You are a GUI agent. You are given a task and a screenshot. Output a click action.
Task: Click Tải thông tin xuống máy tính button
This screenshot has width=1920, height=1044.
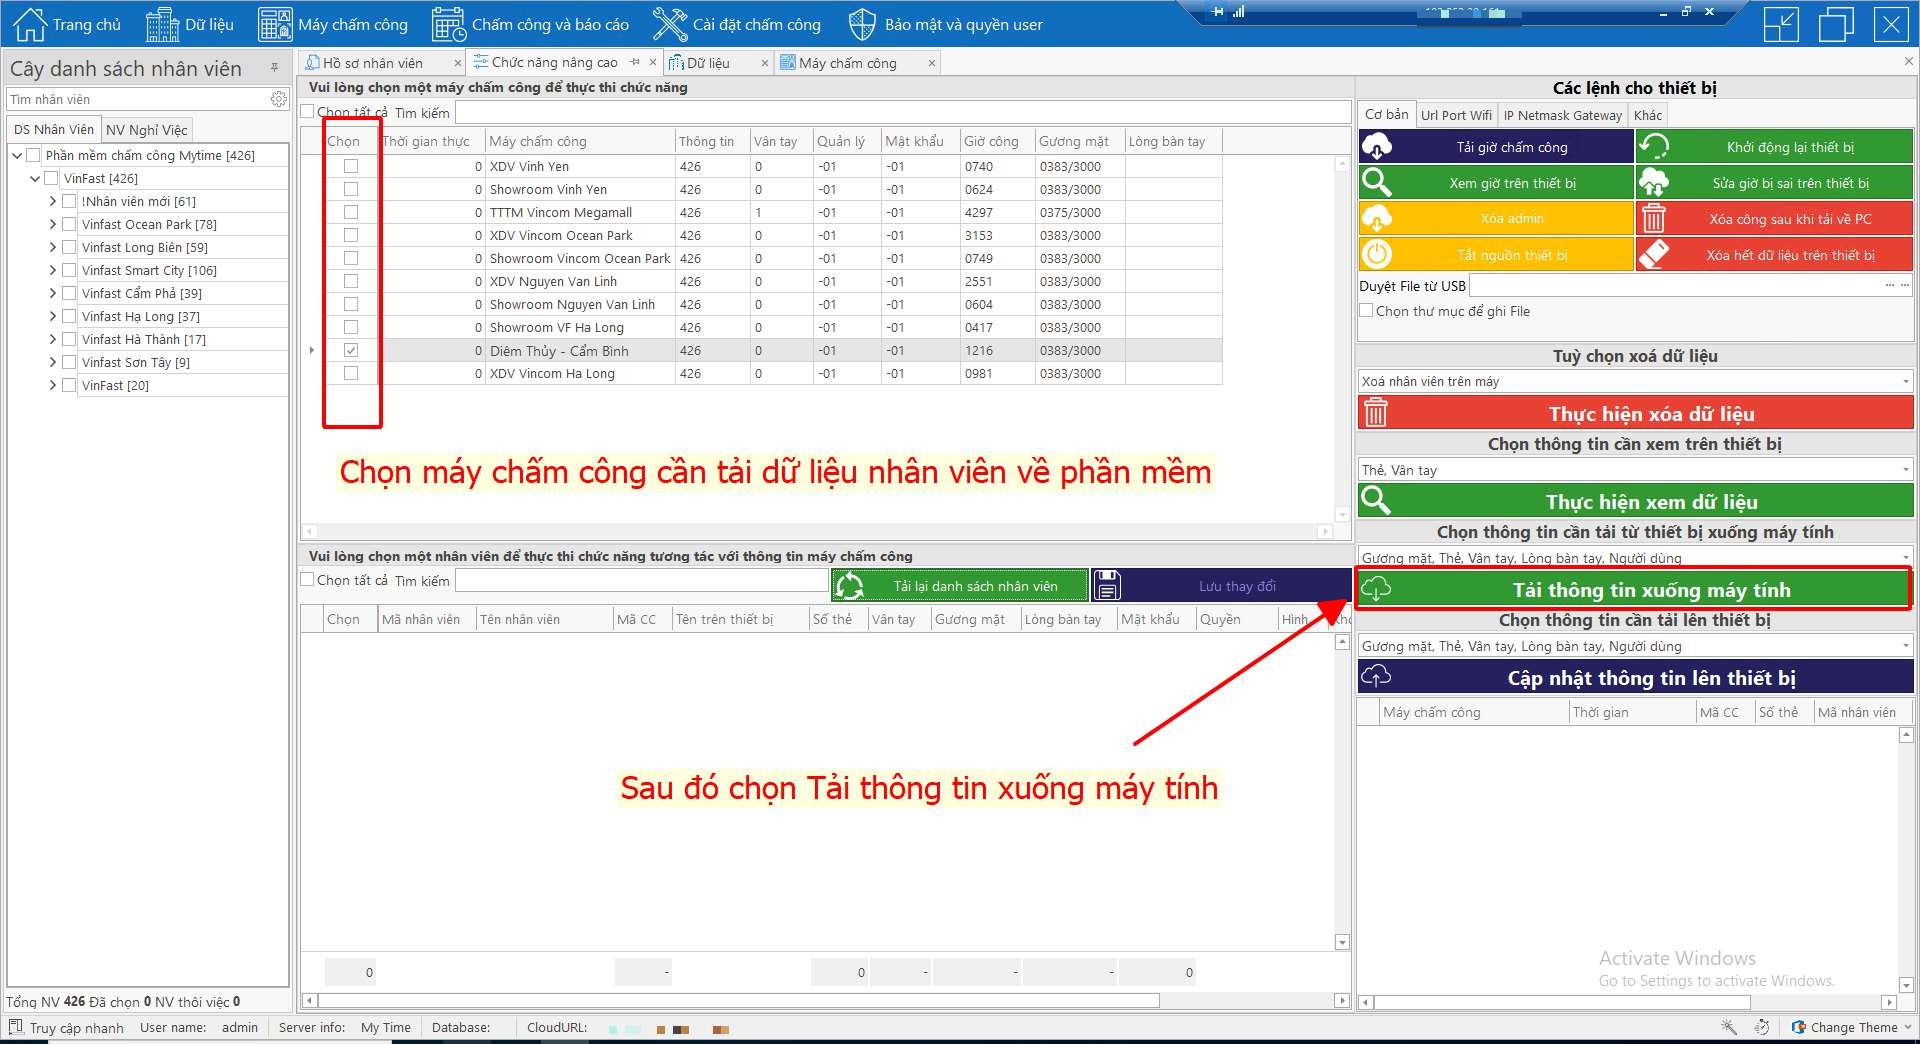1650,590
